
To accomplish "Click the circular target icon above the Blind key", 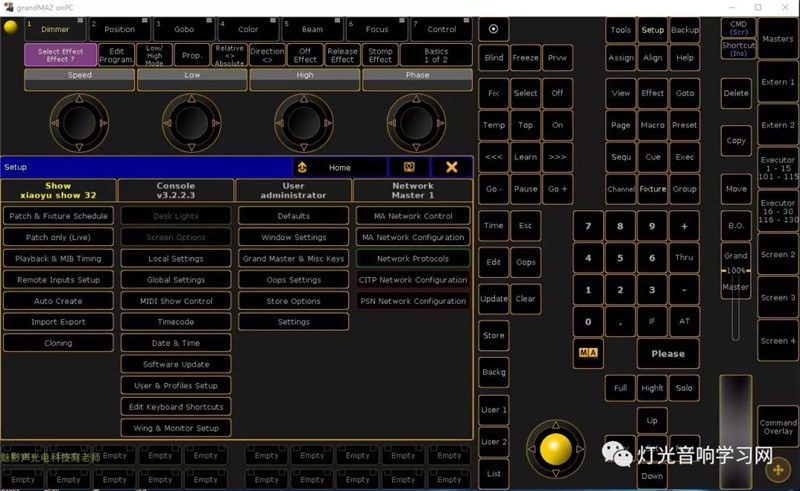I will (x=493, y=29).
